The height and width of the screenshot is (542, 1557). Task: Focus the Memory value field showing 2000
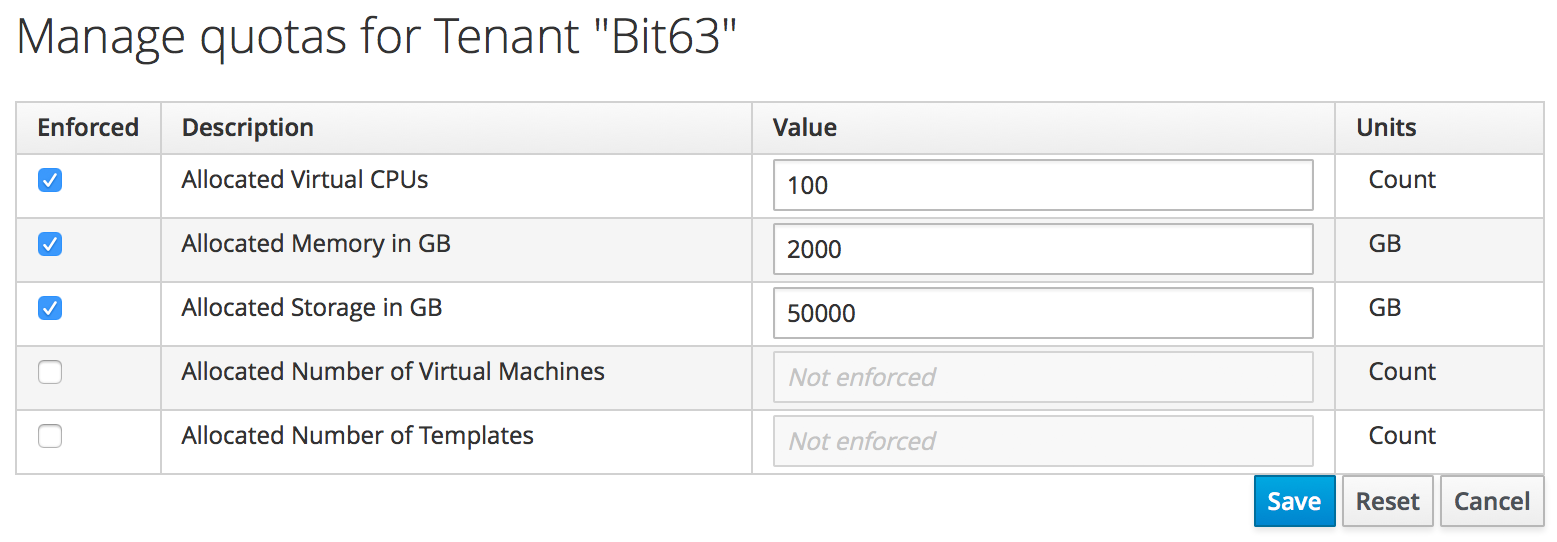[1042, 249]
